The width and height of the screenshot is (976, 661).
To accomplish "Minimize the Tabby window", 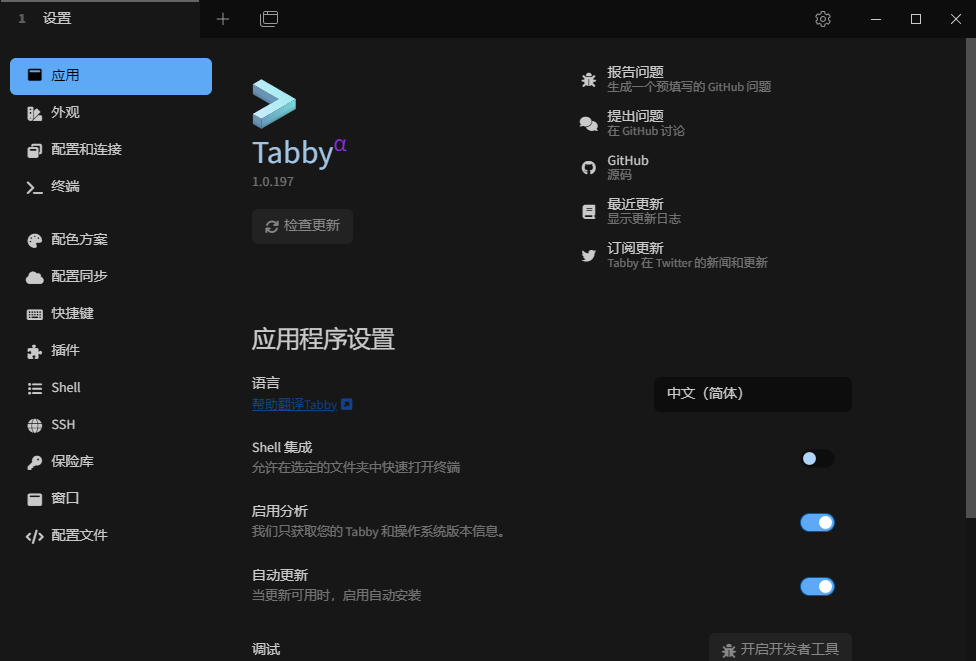I will point(876,19).
